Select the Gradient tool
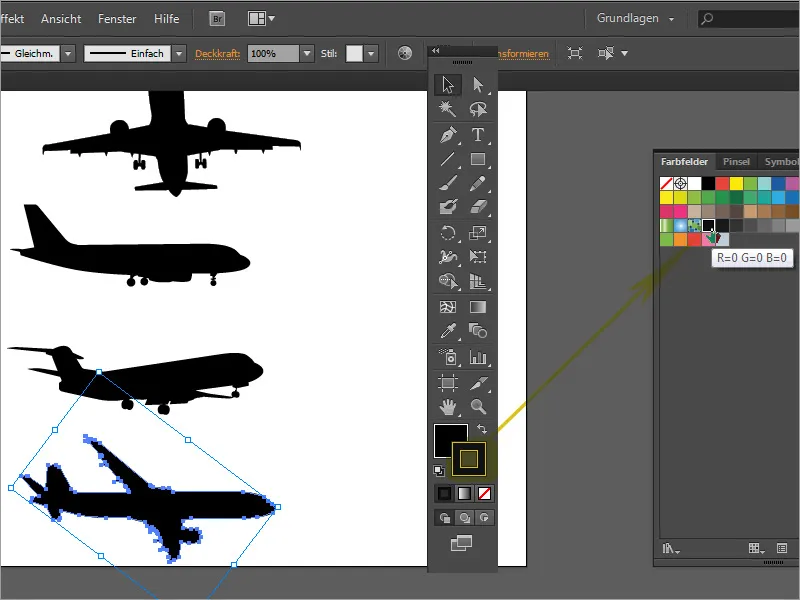This screenshot has height=600, width=800. pyautogui.click(x=478, y=307)
